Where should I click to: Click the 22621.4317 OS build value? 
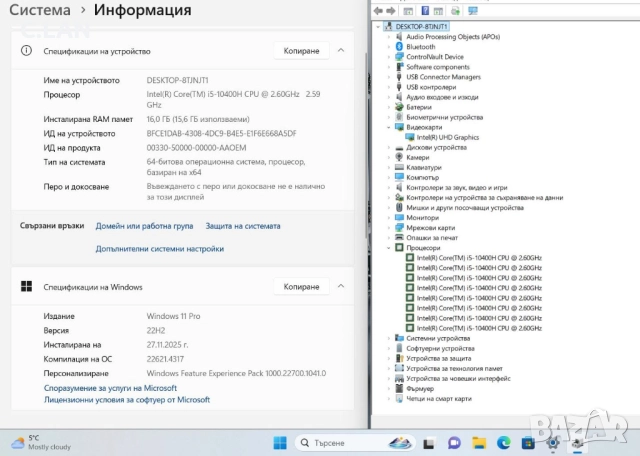165,359
